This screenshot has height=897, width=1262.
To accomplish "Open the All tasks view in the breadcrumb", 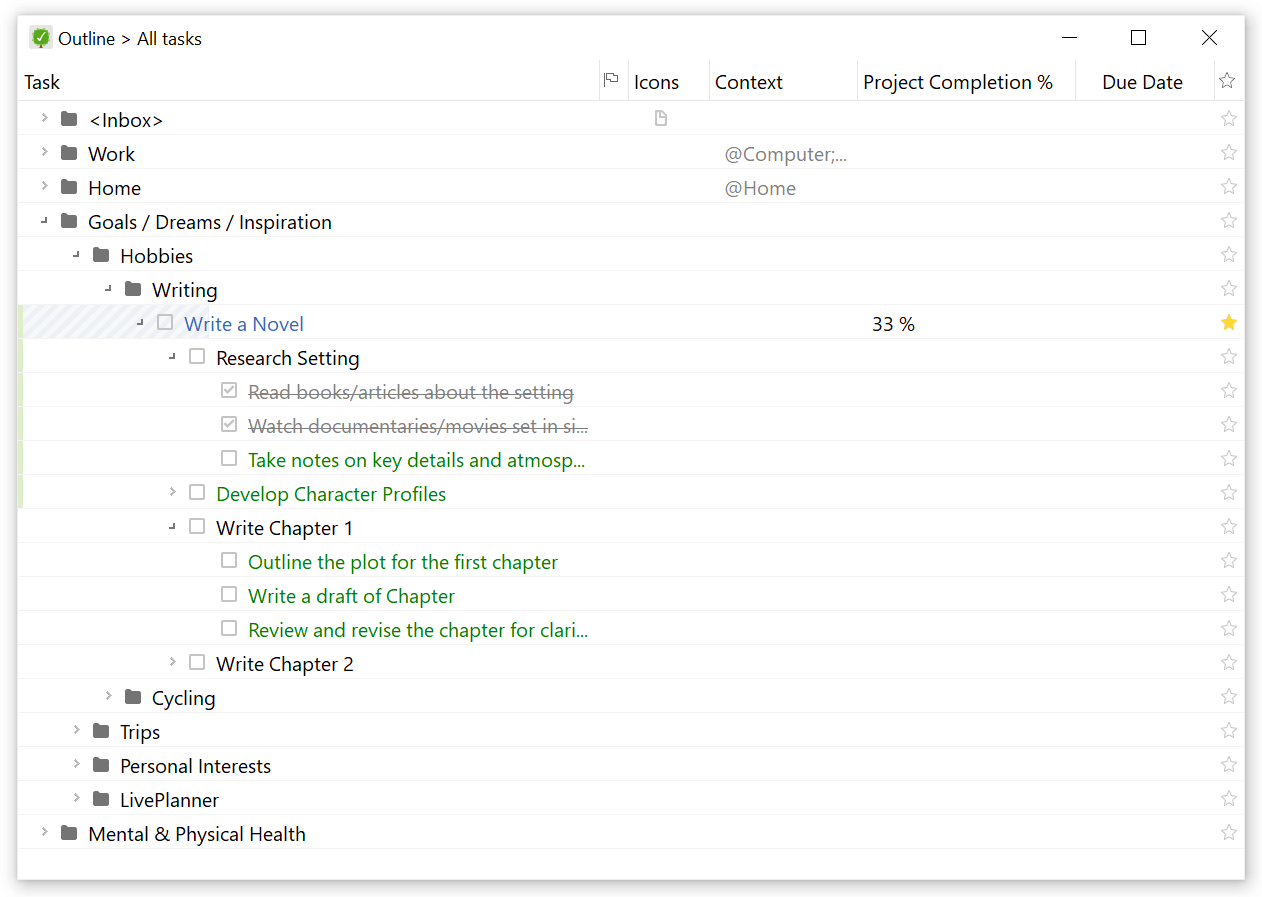I will 167,38.
